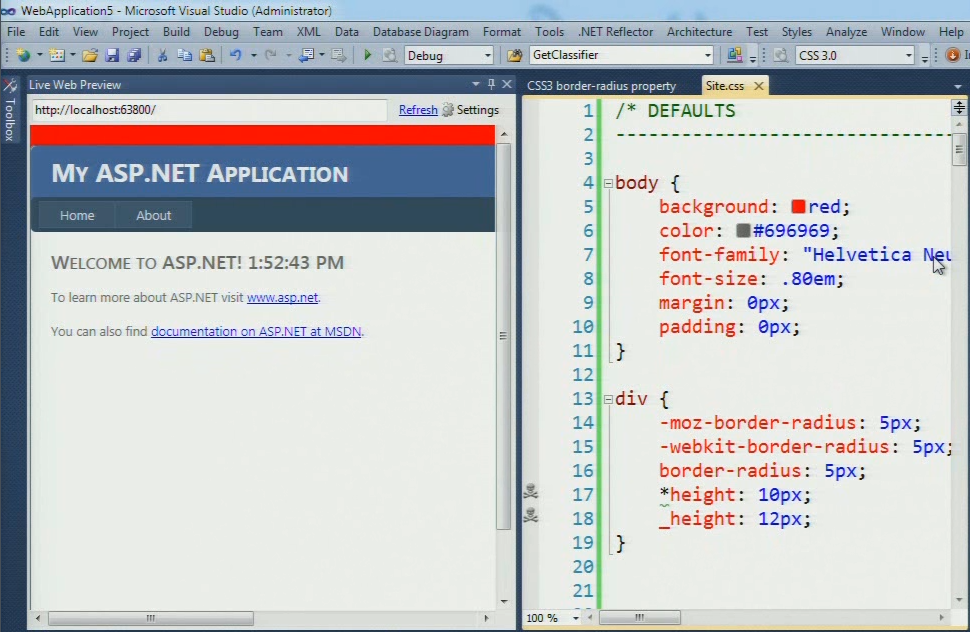The image size is (970, 632).
Task: Switch to the CSS3 border-radius property tab
Action: 601,86
